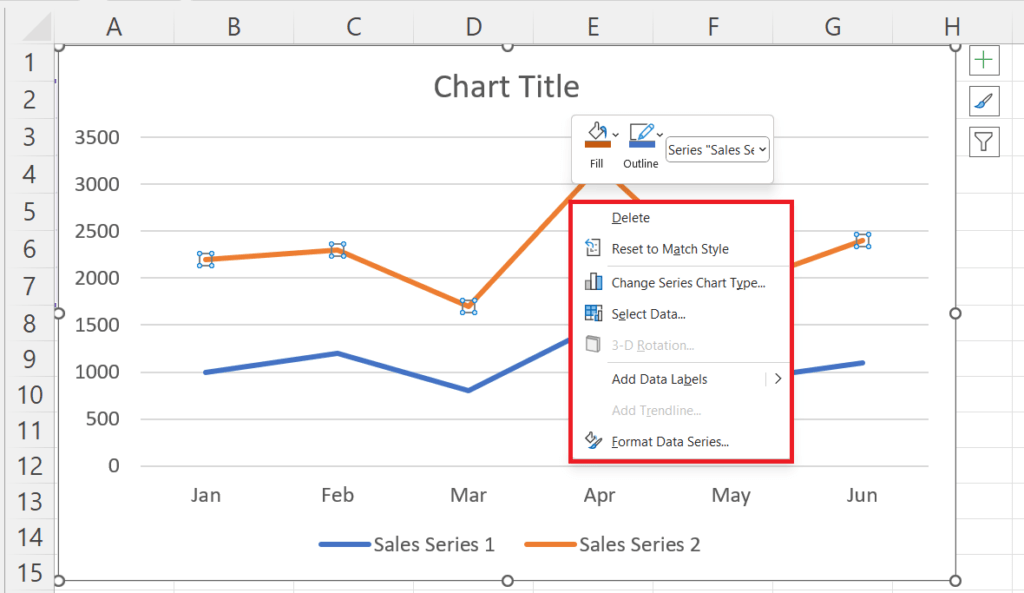
Task: Click the Format Data Series brush icon
Action: point(593,441)
